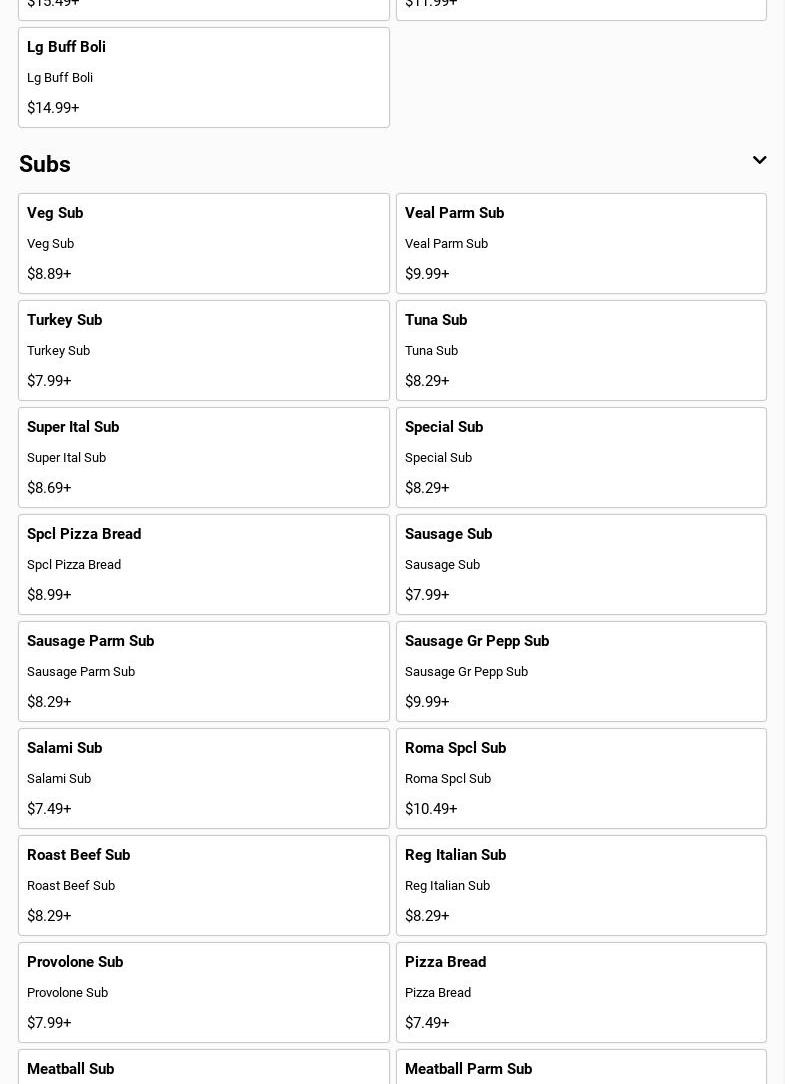Screen dimensions: 785x1084
Task: Pick the Tuna Sub card
Action: point(581,350)
